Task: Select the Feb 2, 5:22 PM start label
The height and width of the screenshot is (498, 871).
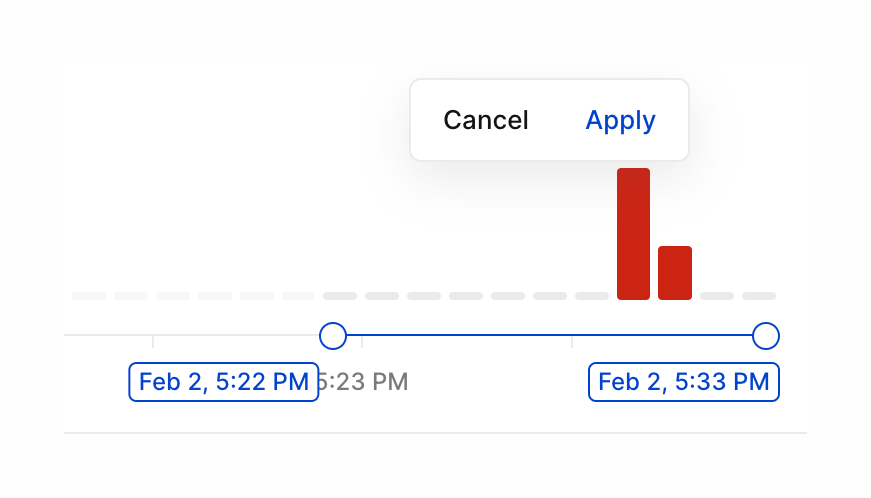Action: click(224, 382)
